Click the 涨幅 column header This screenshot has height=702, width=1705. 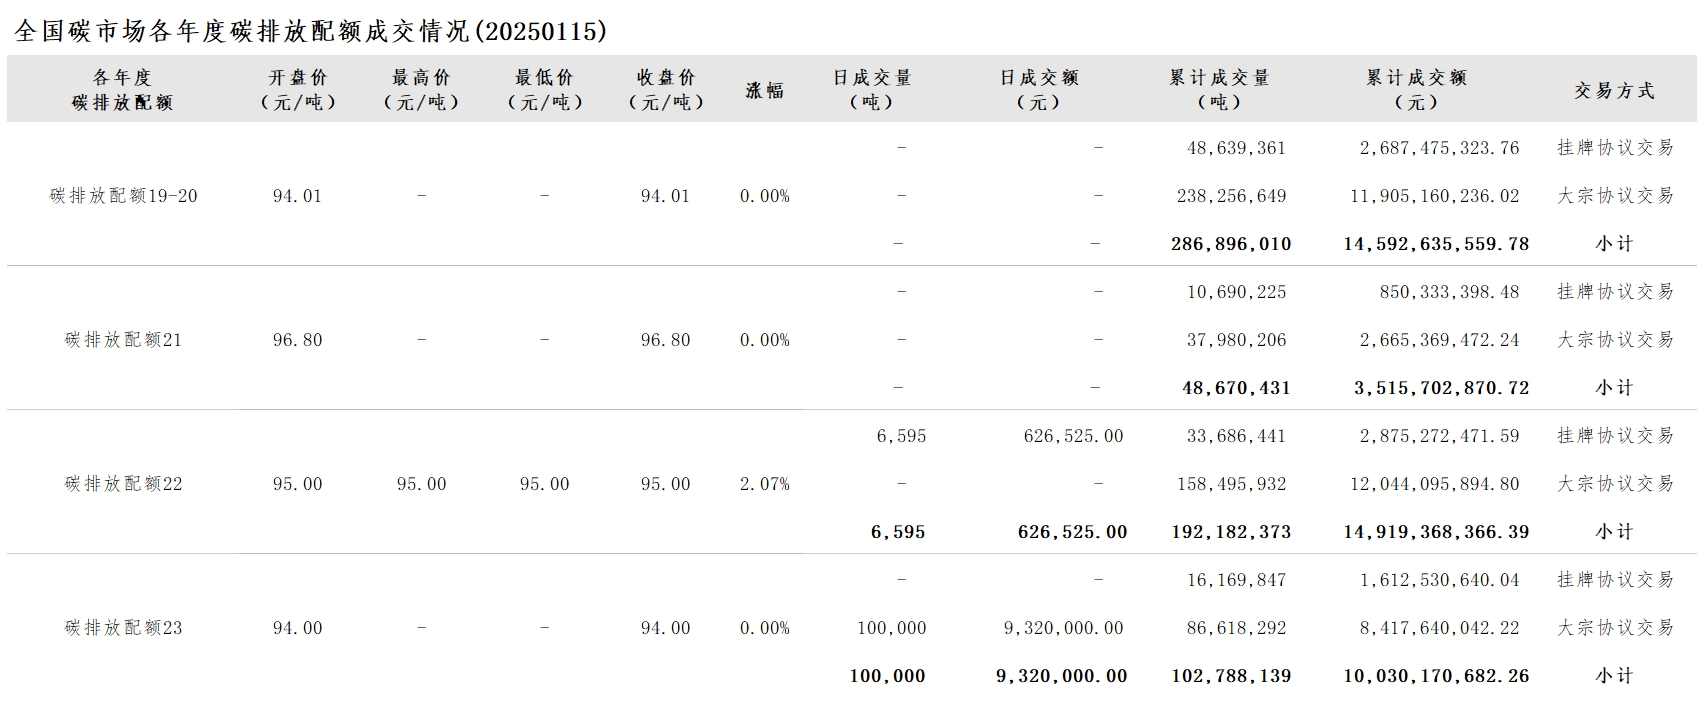click(764, 90)
